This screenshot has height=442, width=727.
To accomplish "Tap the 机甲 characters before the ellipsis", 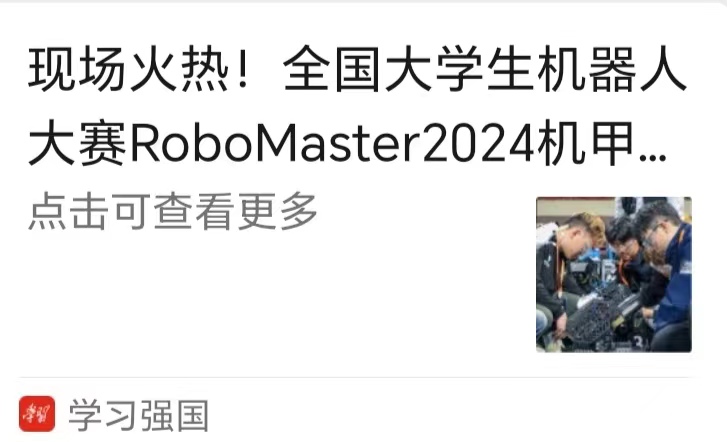I will [587, 143].
